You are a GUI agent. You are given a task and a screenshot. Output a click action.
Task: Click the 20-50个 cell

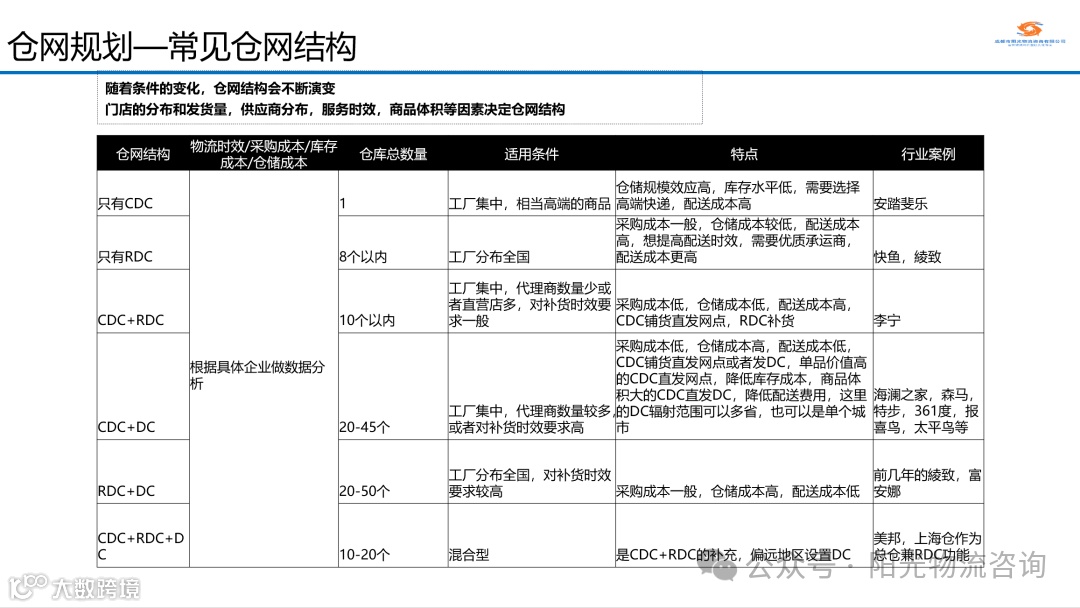click(393, 472)
